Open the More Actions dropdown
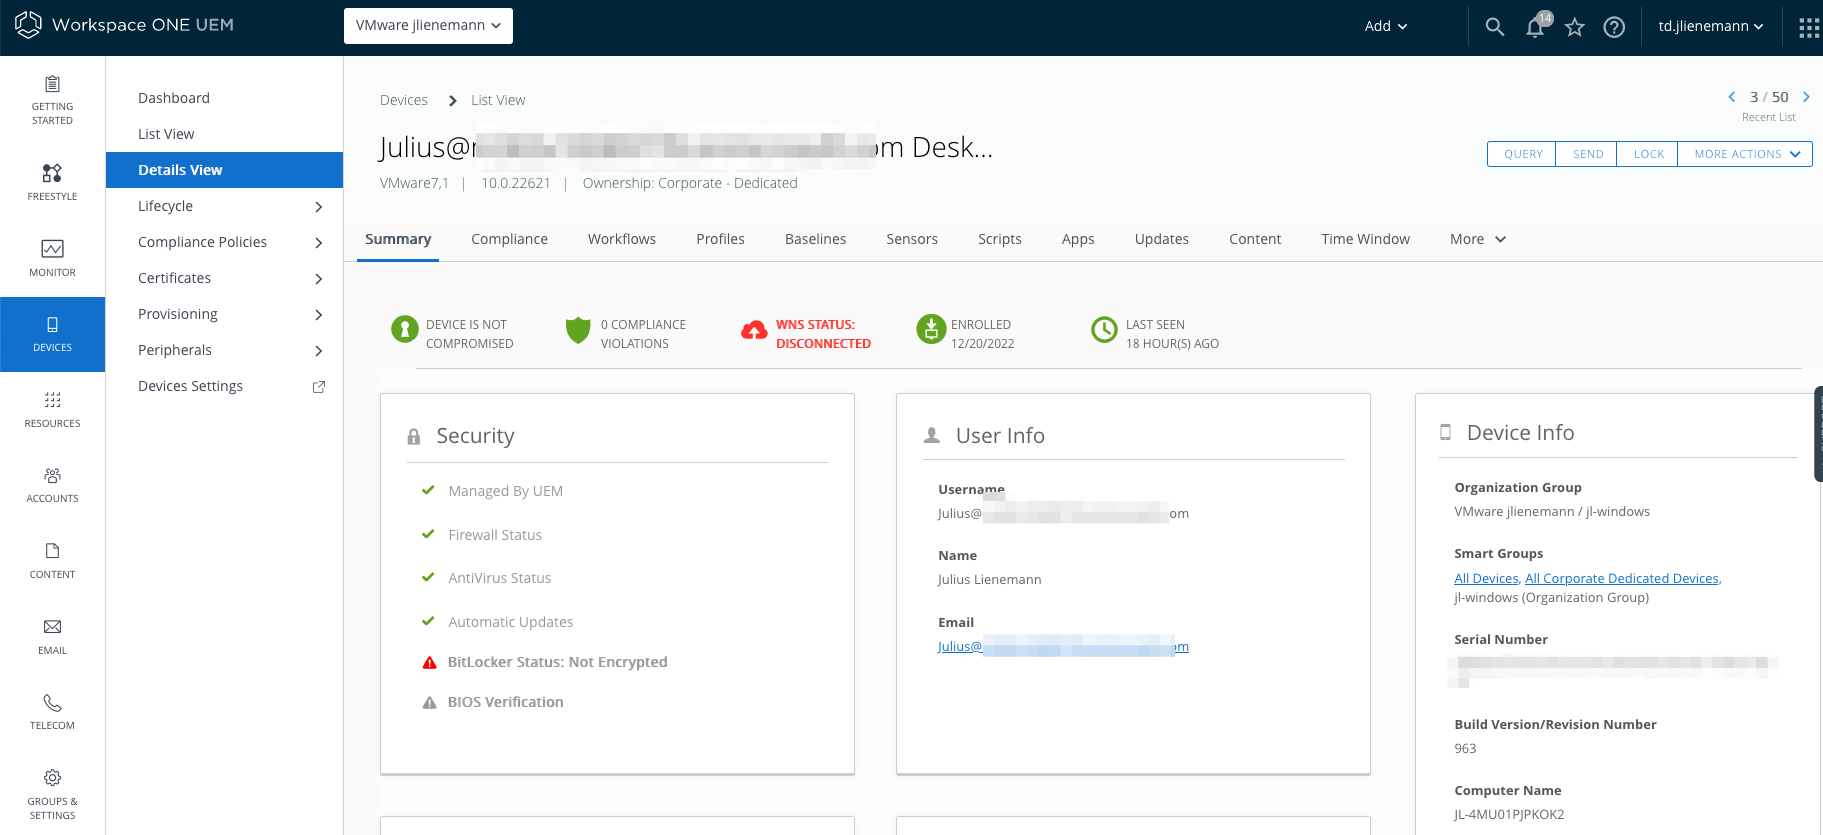The width and height of the screenshot is (1823, 835). (x=1746, y=154)
